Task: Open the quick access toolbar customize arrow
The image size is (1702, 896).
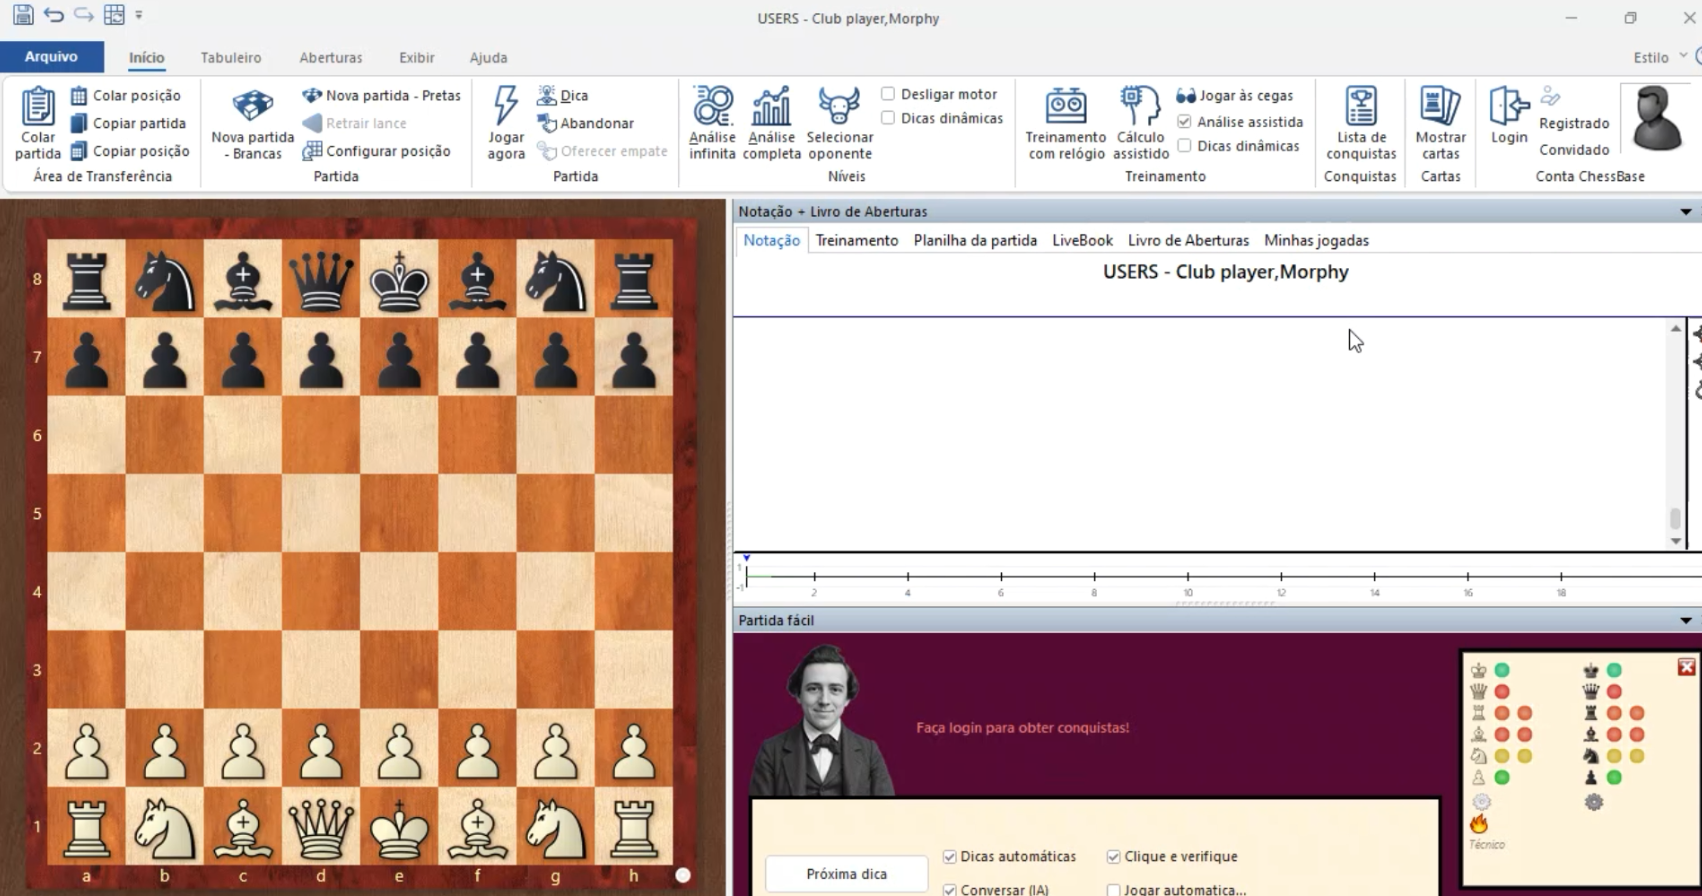Action: click(x=139, y=15)
